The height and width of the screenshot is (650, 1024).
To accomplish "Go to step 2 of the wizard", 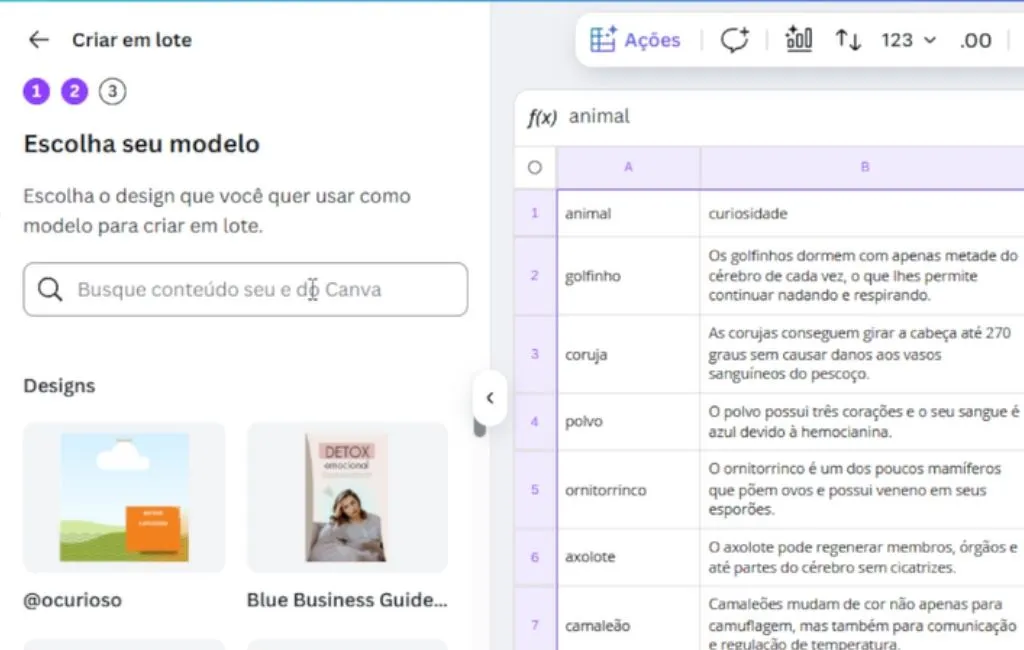I will (75, 92).
